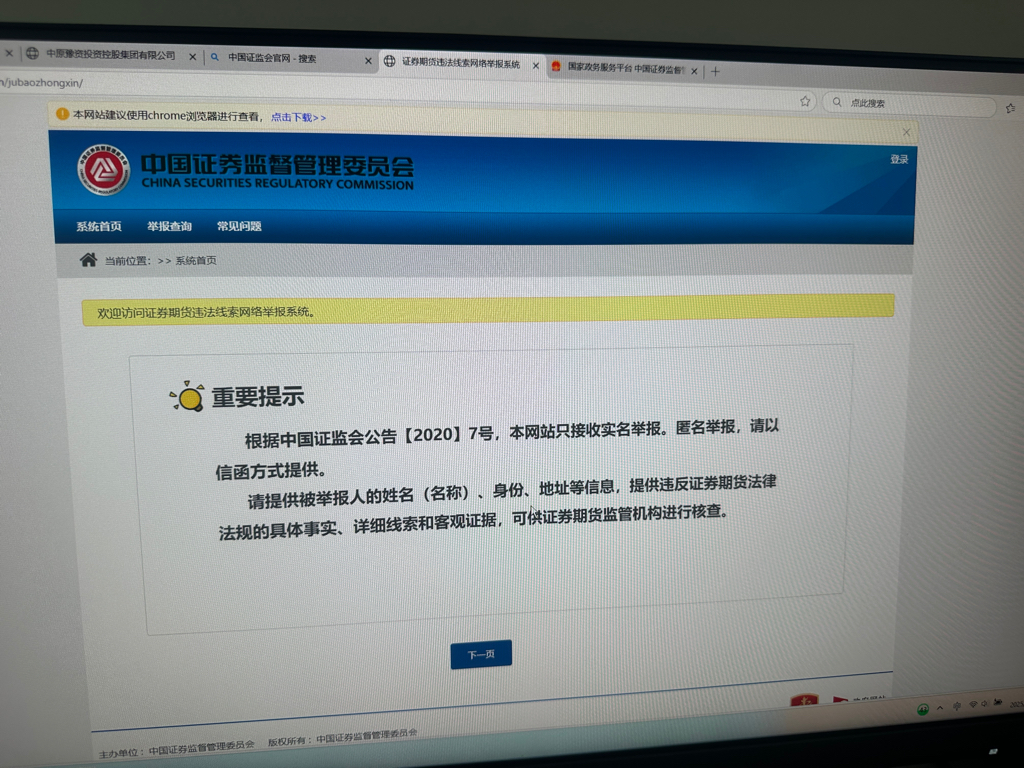Click the 下一页 button
Image resolution: width=1024 pixels, height=768 pixels.
(481, 654)
